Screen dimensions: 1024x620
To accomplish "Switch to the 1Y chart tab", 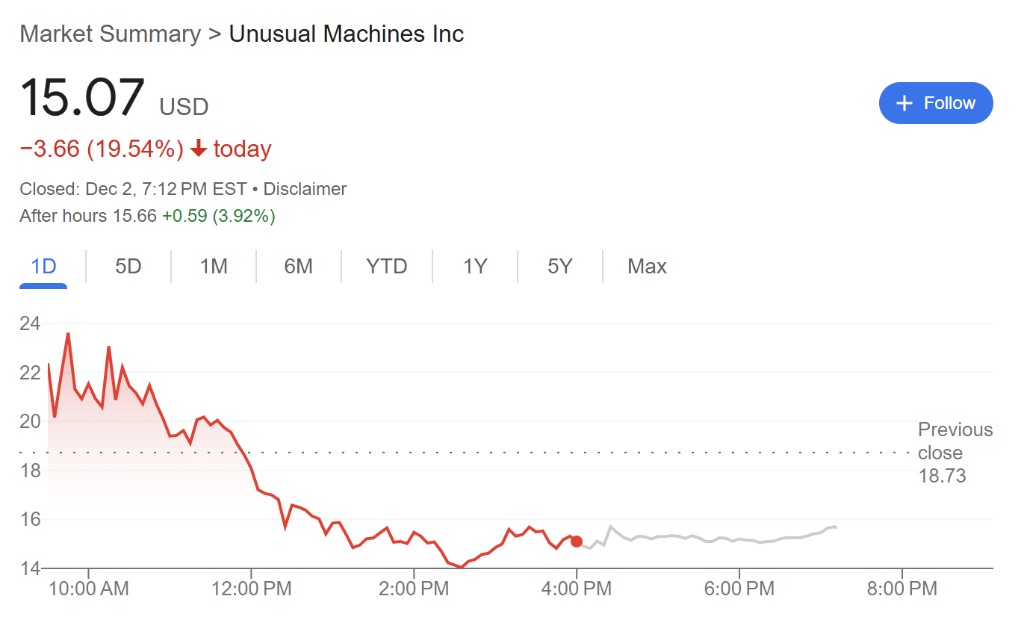I will click(475, 266).
